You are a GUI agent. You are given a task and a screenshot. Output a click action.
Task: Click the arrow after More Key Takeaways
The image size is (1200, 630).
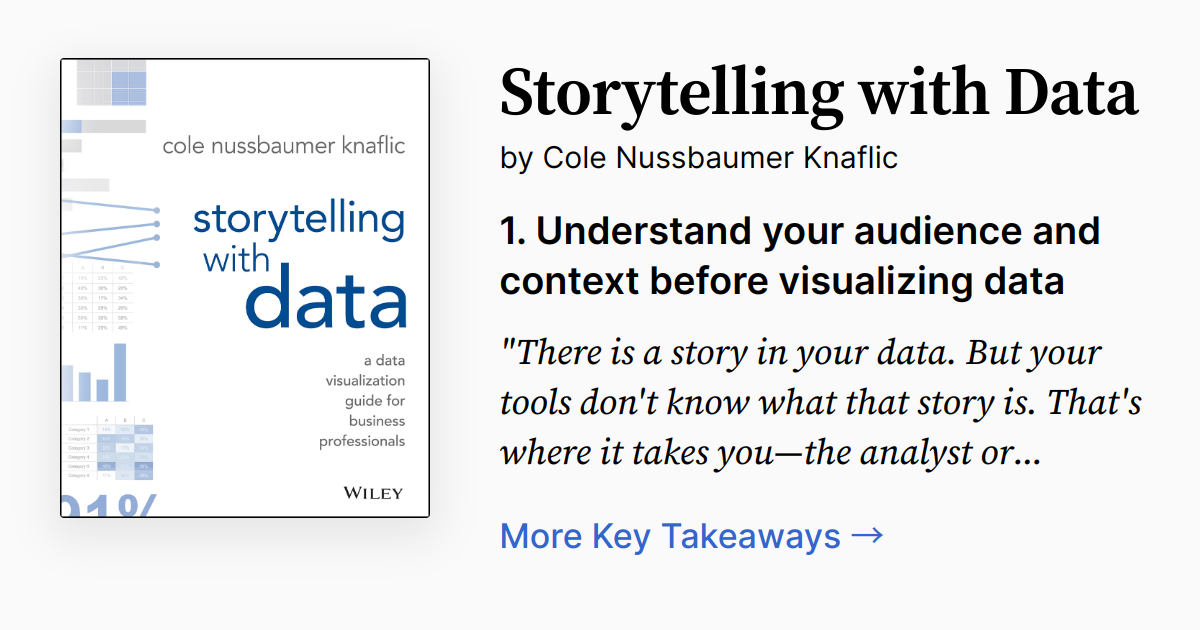point(867,535)
